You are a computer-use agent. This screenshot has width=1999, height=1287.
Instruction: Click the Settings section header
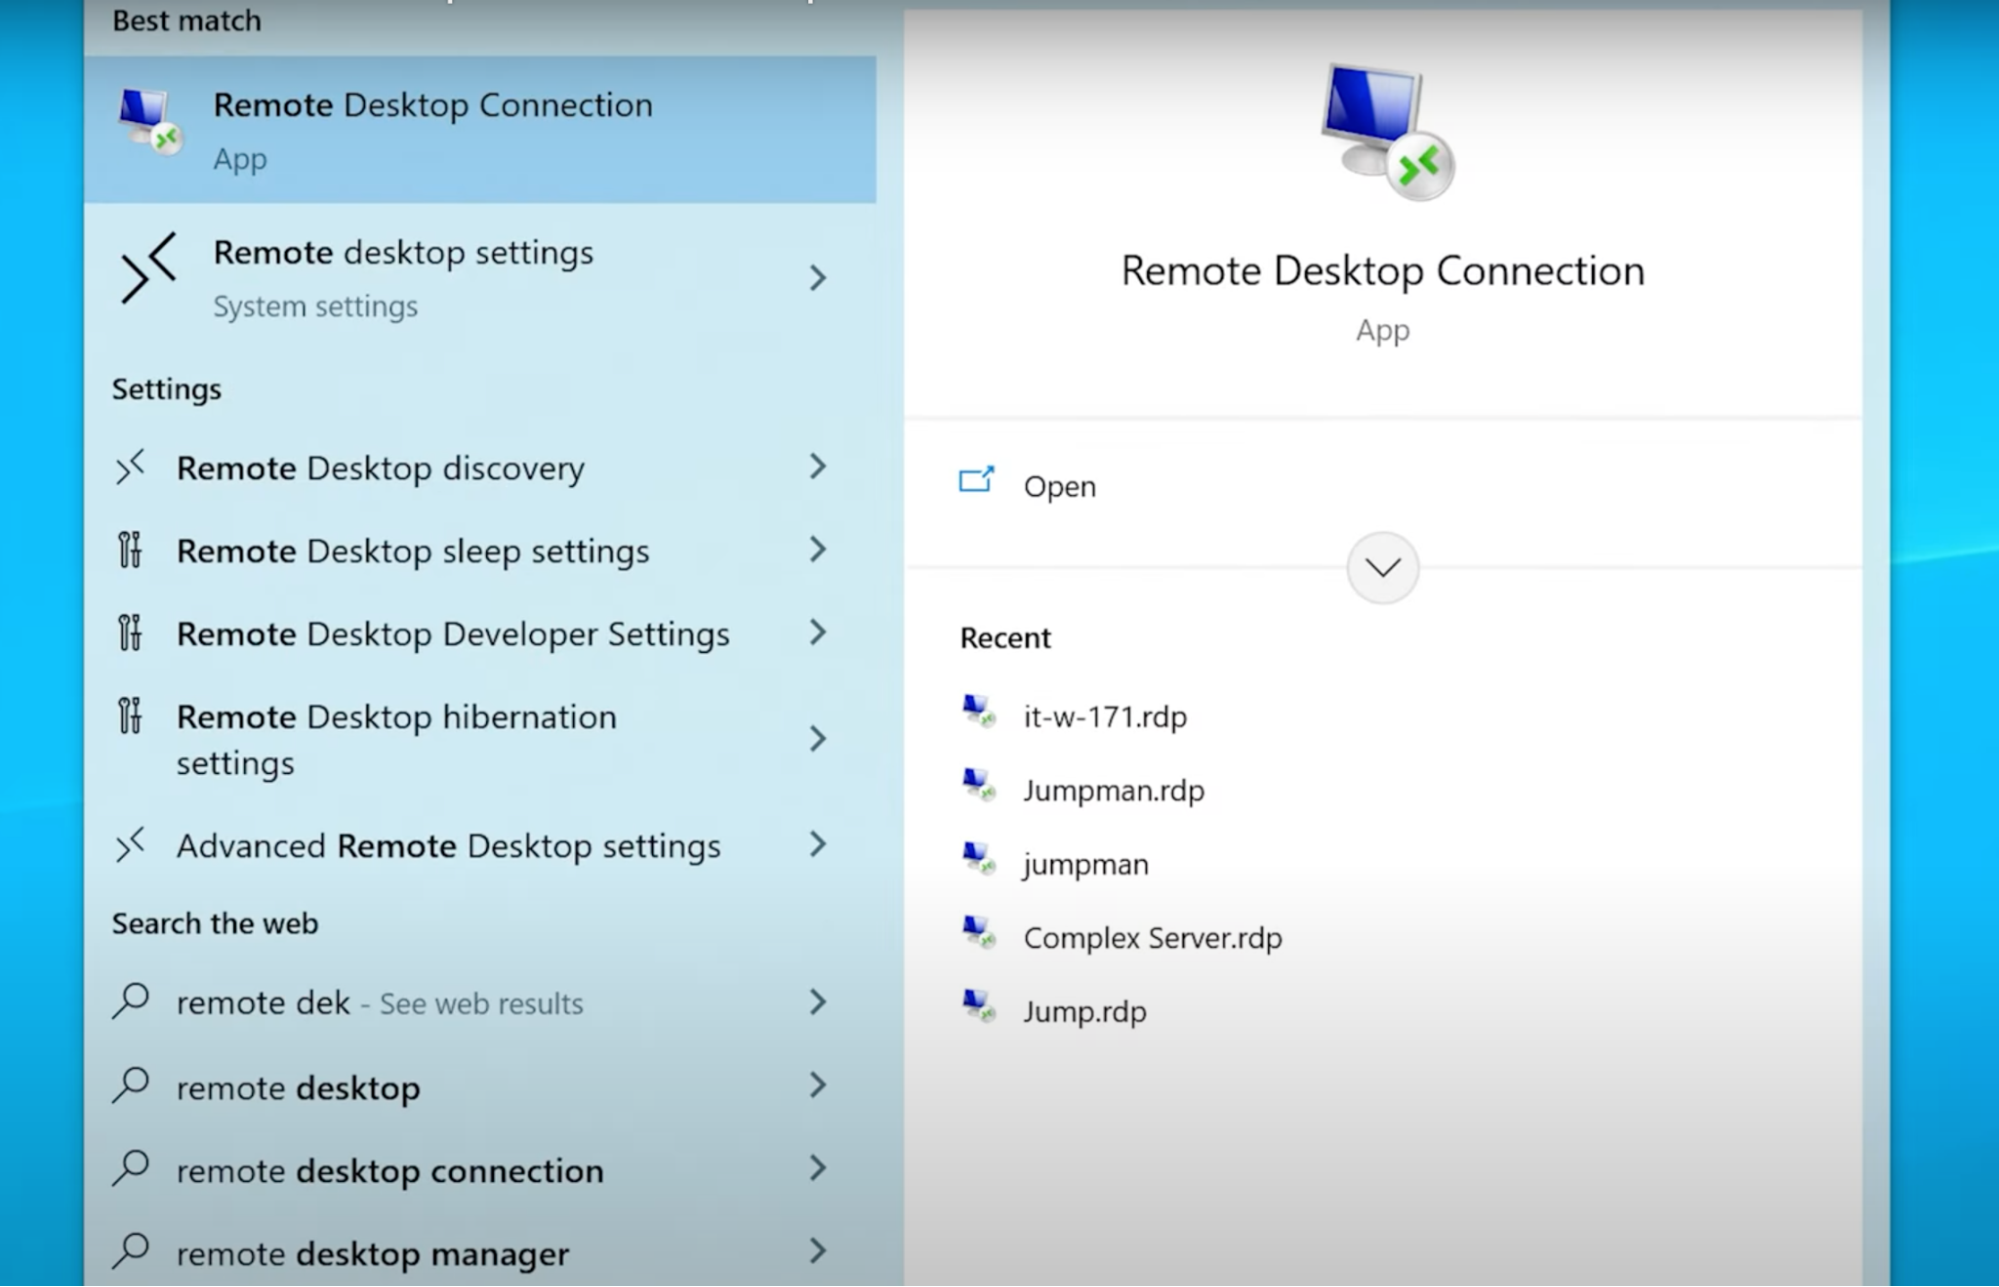pos(167,389)
